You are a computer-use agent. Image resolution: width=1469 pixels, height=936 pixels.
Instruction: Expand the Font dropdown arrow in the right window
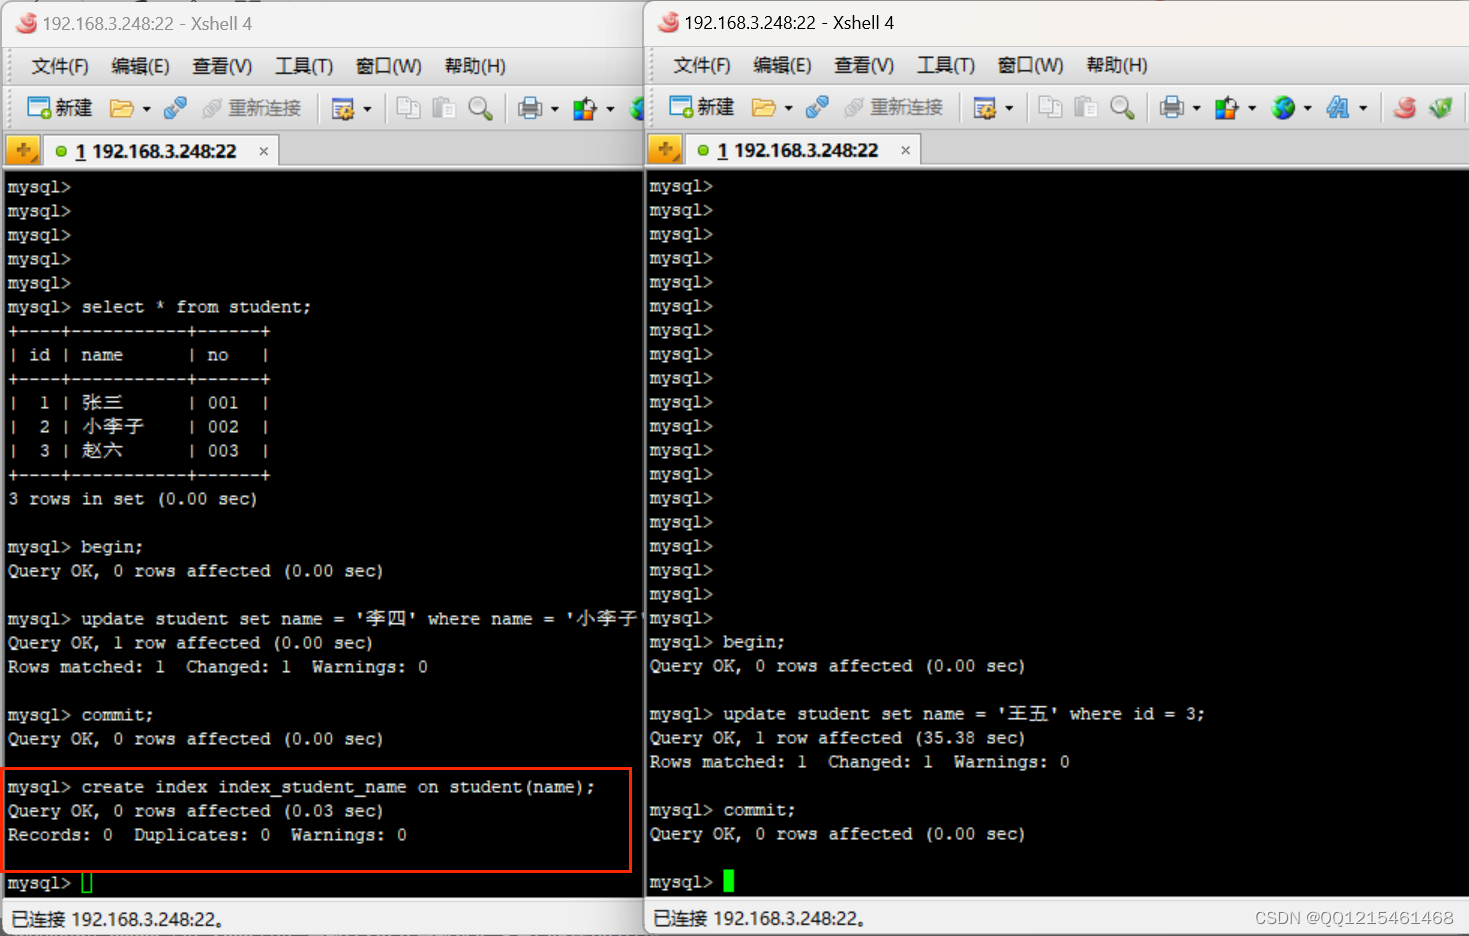pyautogui.click(x=1362, y=108)
